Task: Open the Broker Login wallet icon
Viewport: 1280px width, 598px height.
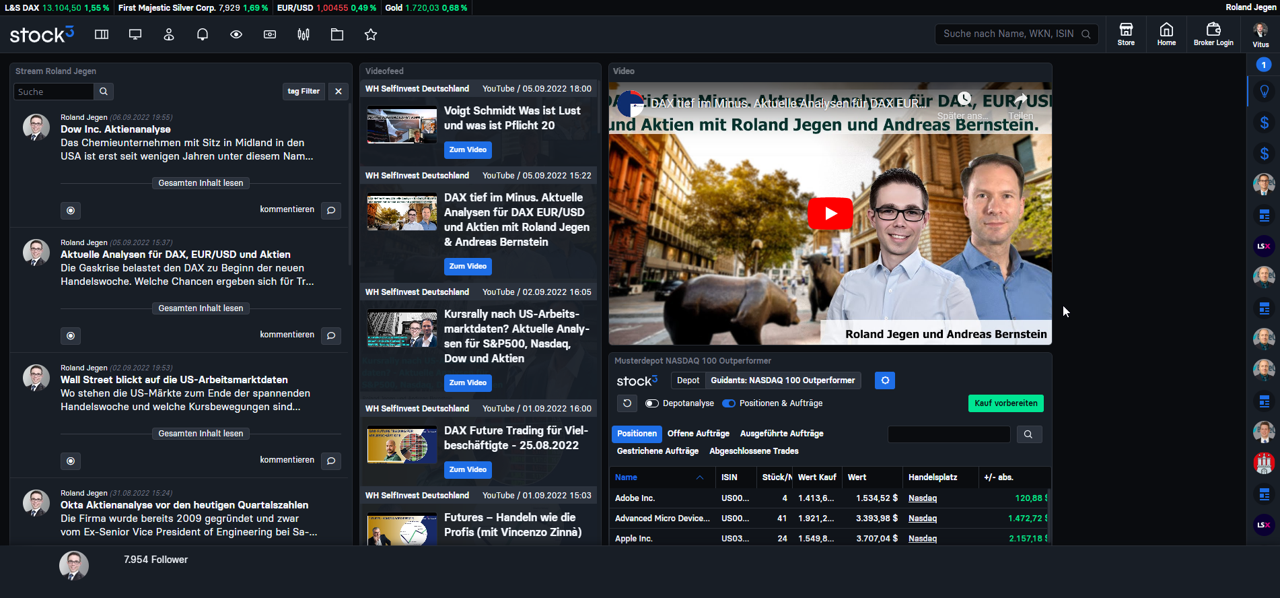Action: point(1213,33)
